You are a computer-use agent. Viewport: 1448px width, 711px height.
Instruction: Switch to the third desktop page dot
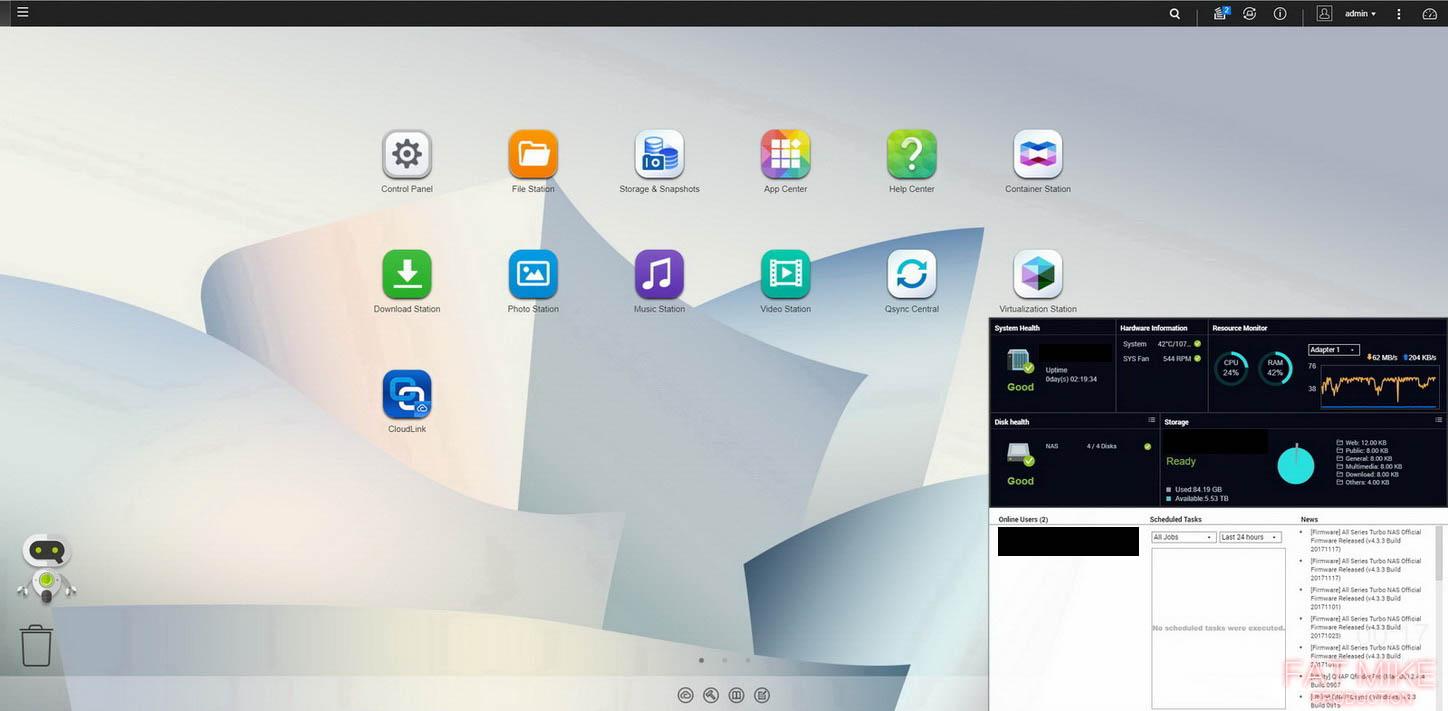pos(747,660)
